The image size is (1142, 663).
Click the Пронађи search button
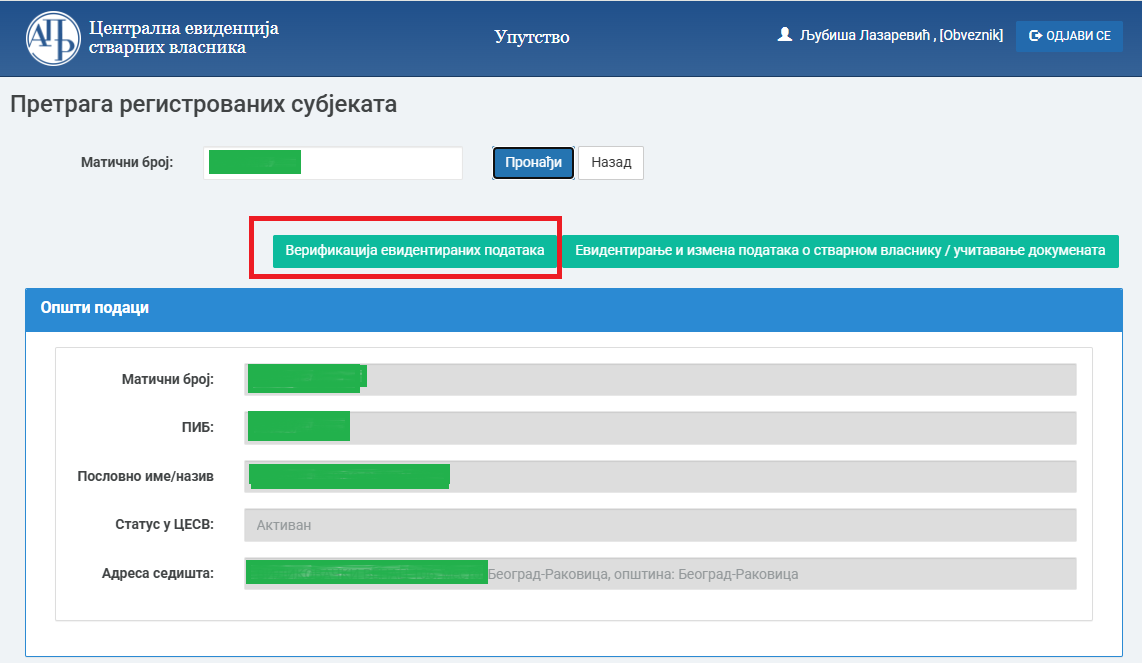[x=533, y=162]
